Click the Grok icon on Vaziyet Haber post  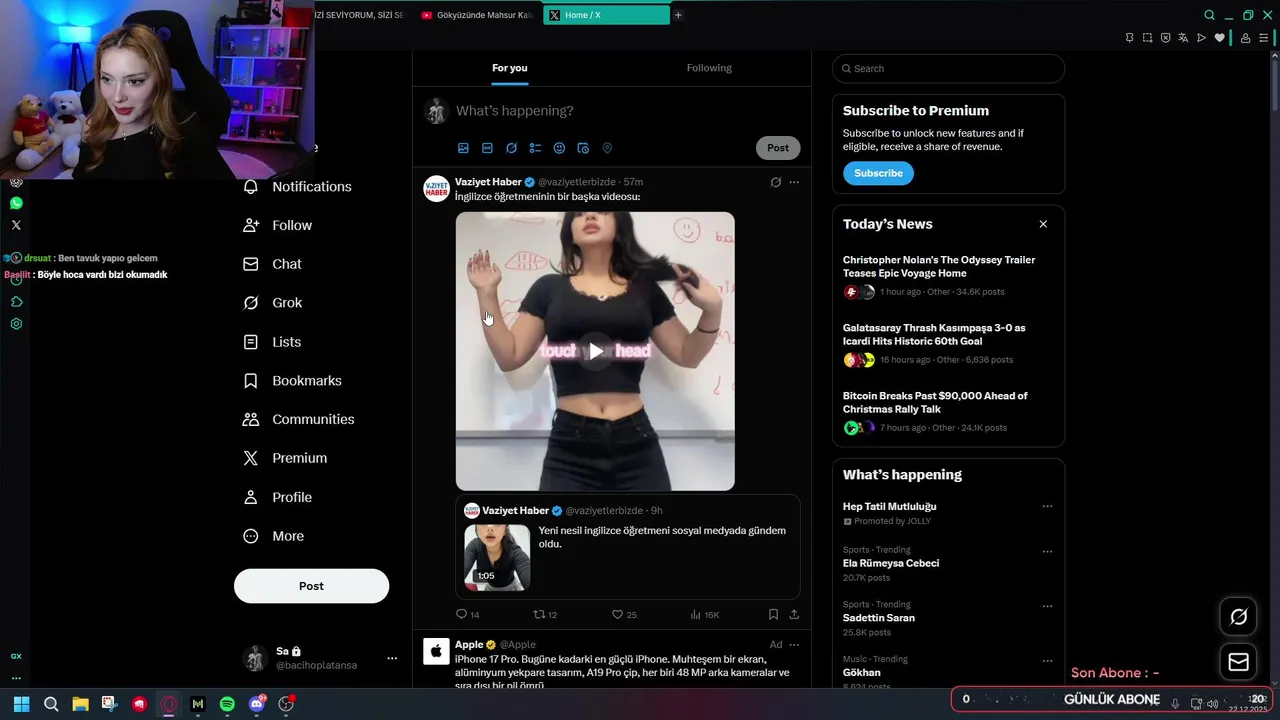(x=775, y=182)
